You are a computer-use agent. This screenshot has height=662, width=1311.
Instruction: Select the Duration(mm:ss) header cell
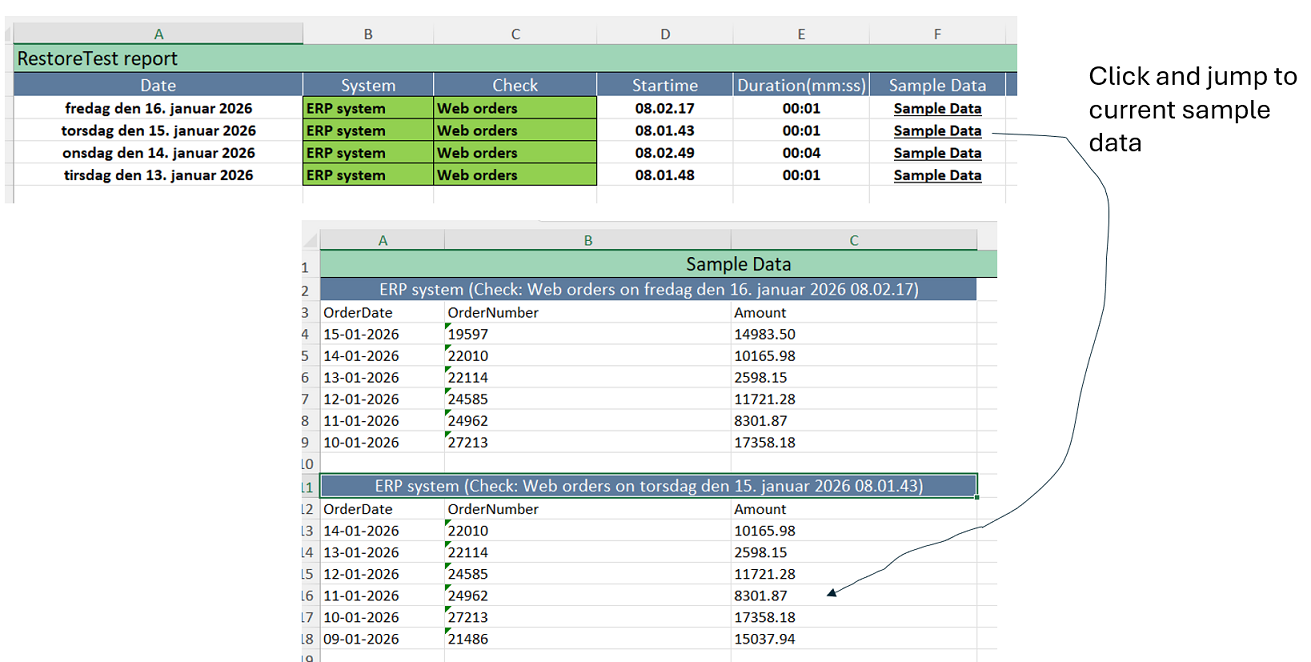tap(801, 85)
